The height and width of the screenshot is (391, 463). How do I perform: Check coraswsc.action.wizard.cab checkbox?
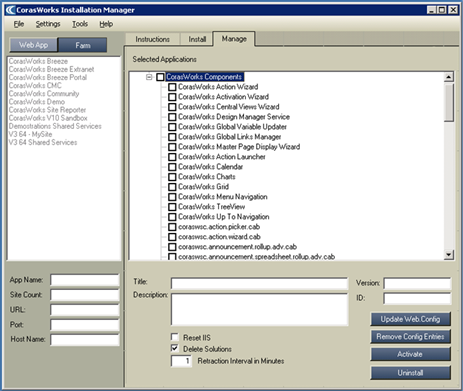point(172,237)
